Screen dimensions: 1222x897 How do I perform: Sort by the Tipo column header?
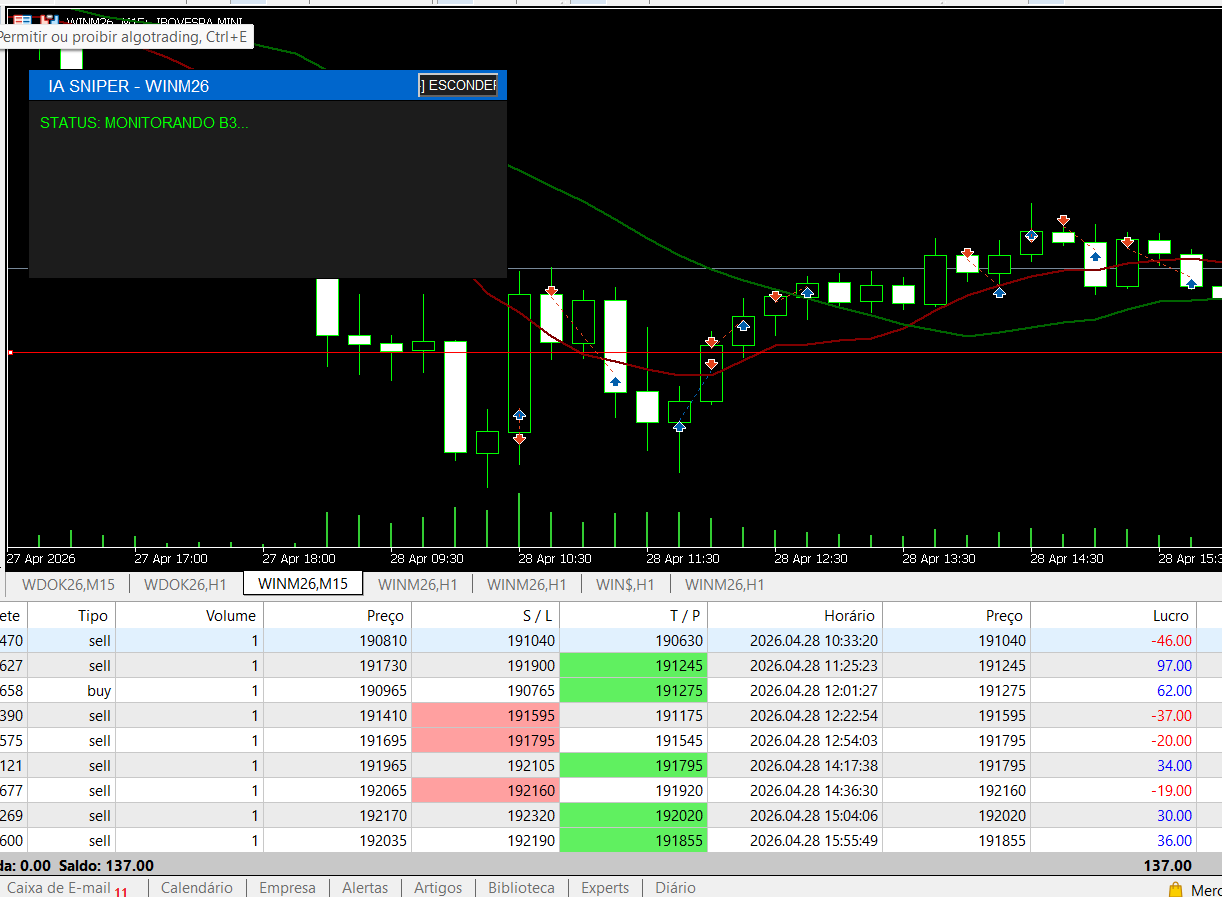coord(73,615)
